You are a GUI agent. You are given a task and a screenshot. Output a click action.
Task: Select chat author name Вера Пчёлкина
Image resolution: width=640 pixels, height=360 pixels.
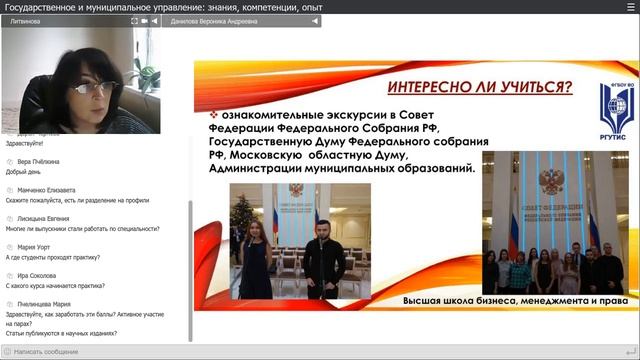(38, 162)
